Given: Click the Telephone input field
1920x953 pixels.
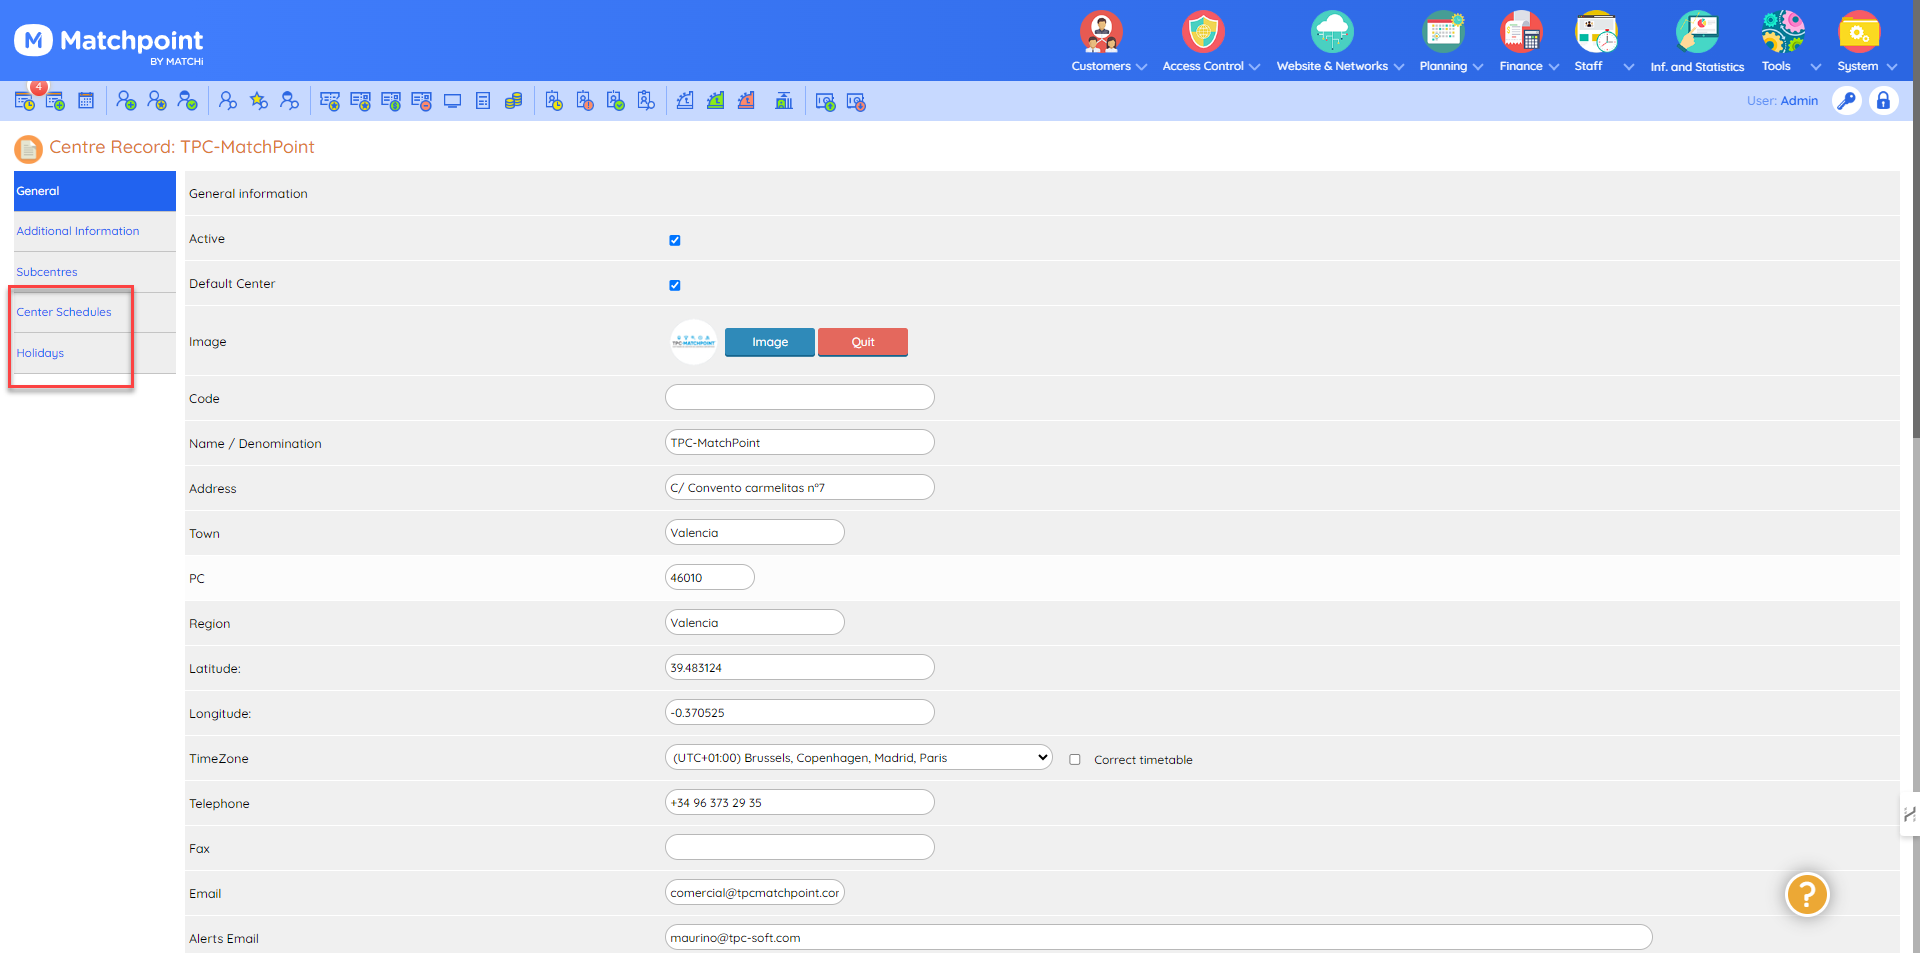Looking at the screenshot, I should 800,802.
